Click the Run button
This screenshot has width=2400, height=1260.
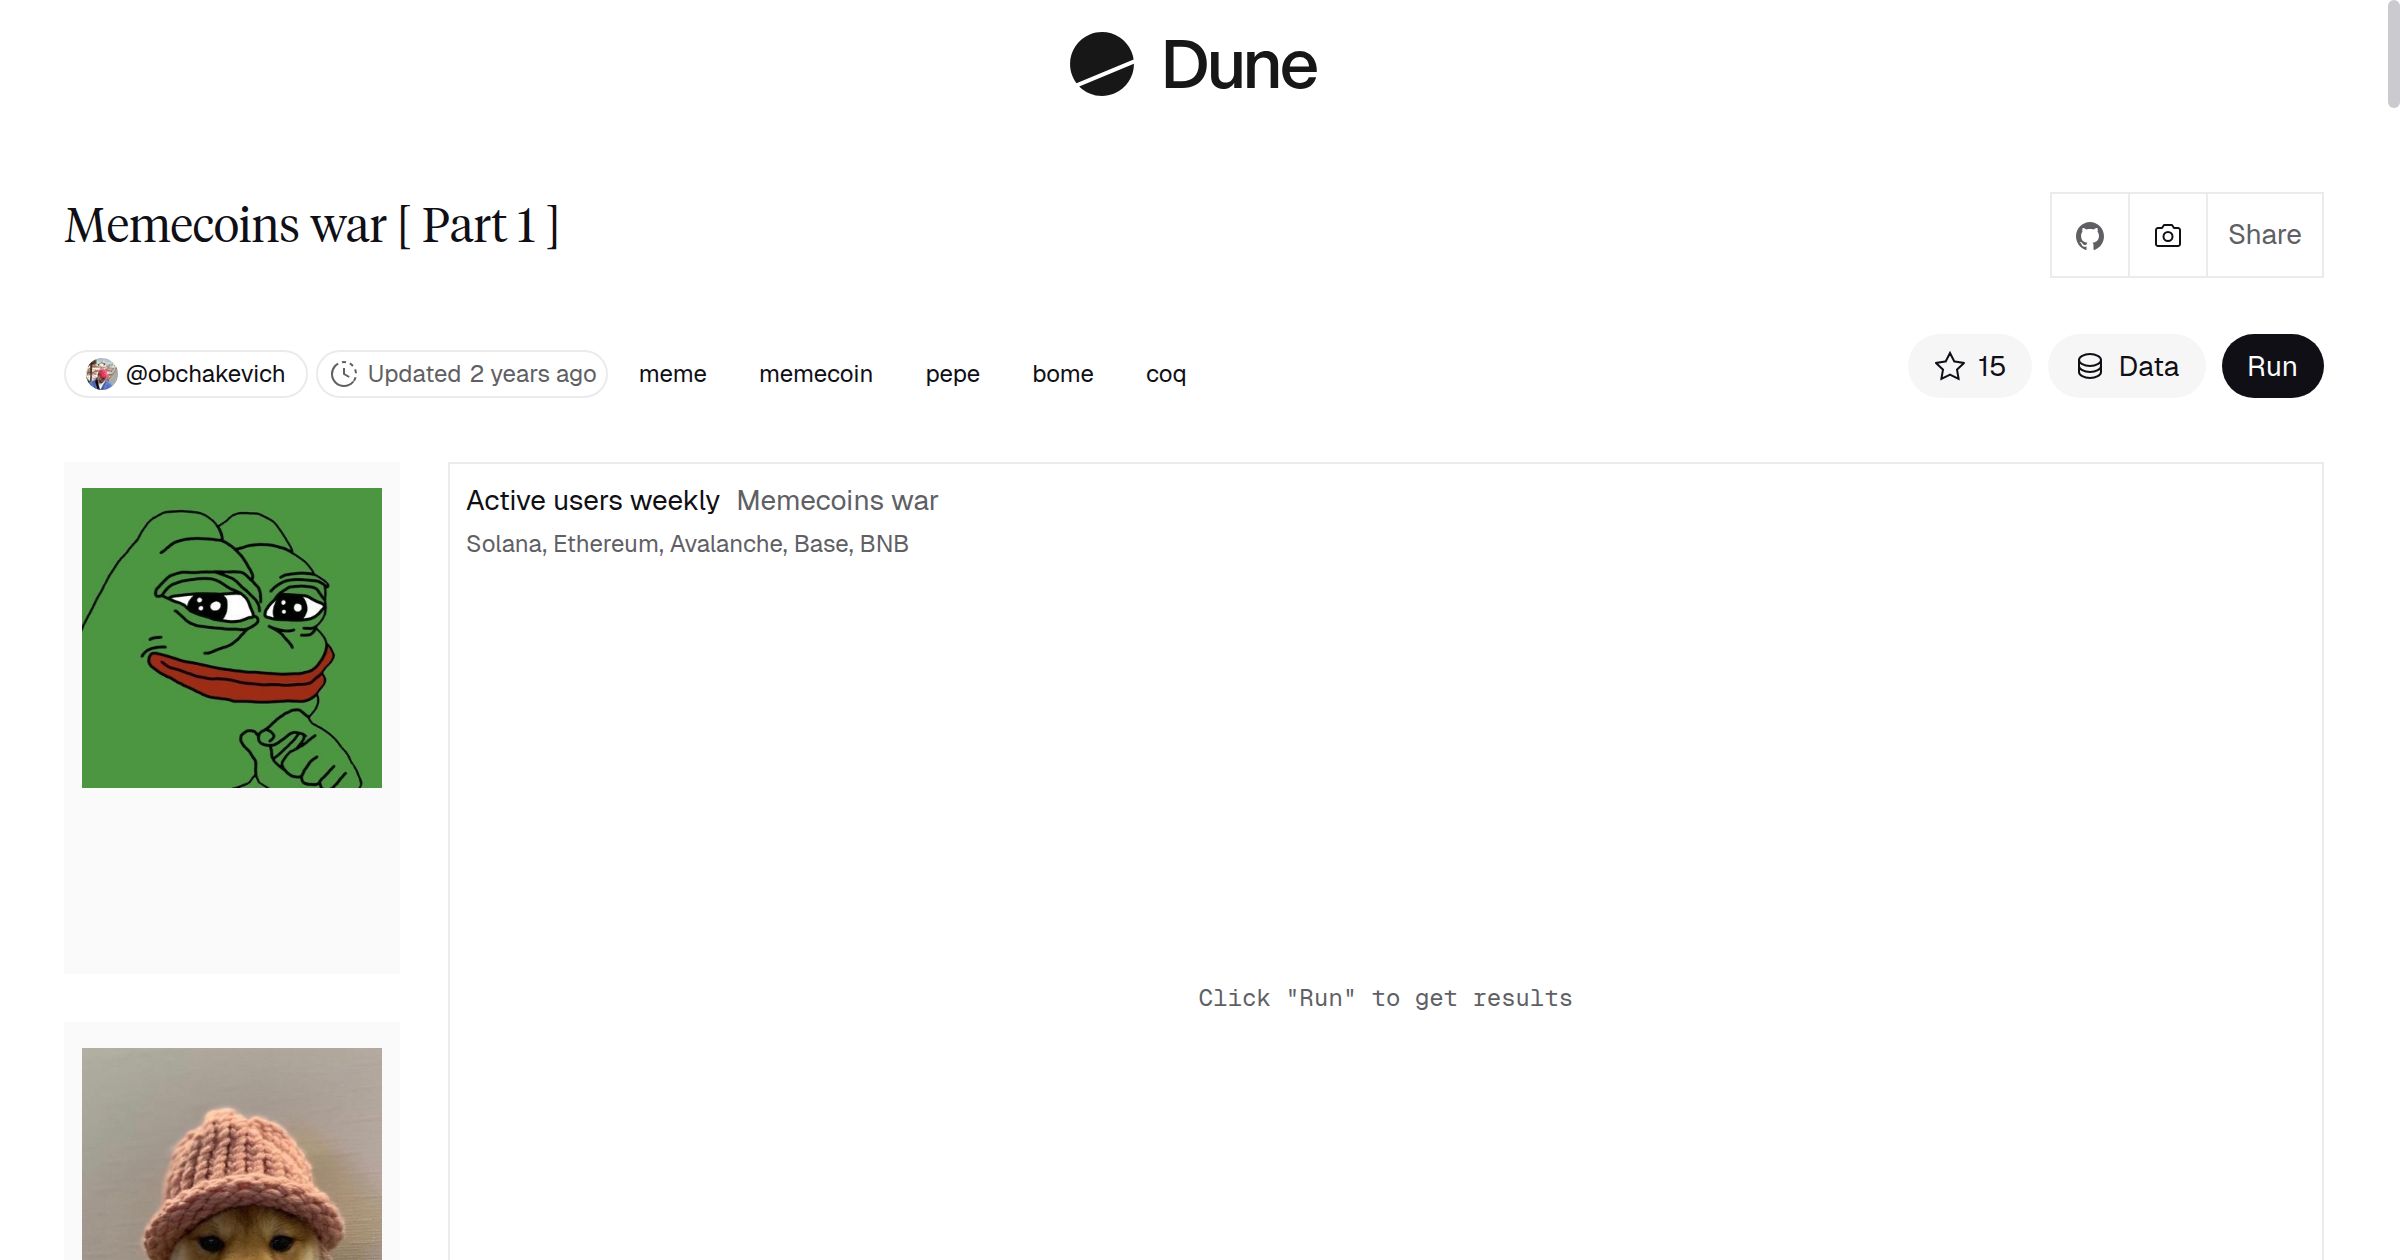(2272, 366)
